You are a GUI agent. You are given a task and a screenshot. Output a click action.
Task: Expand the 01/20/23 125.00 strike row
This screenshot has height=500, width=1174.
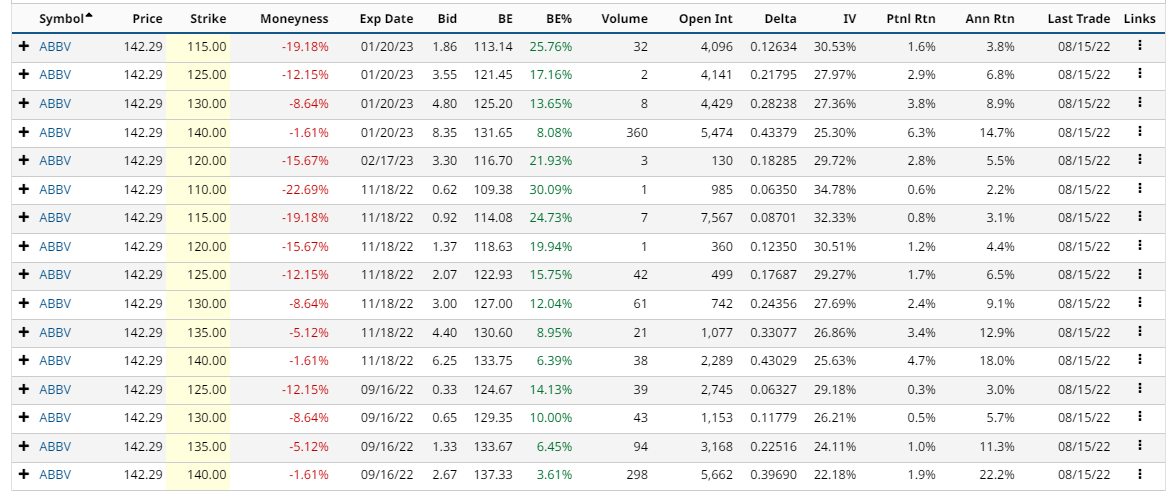23,74
